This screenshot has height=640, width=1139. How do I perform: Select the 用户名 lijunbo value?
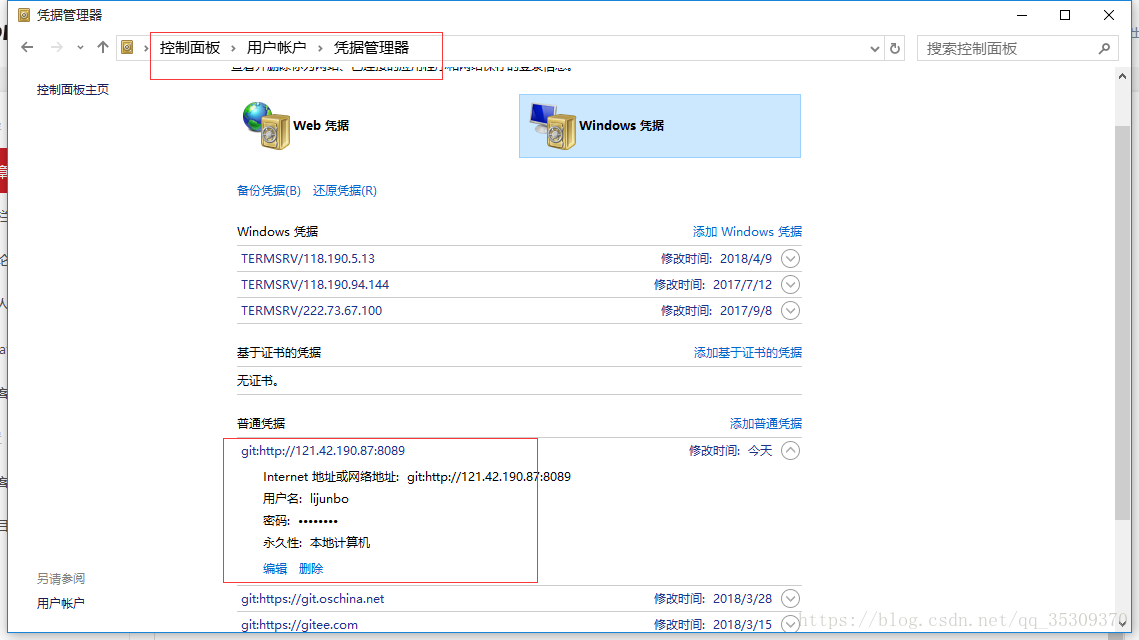[x=329, y=499]
